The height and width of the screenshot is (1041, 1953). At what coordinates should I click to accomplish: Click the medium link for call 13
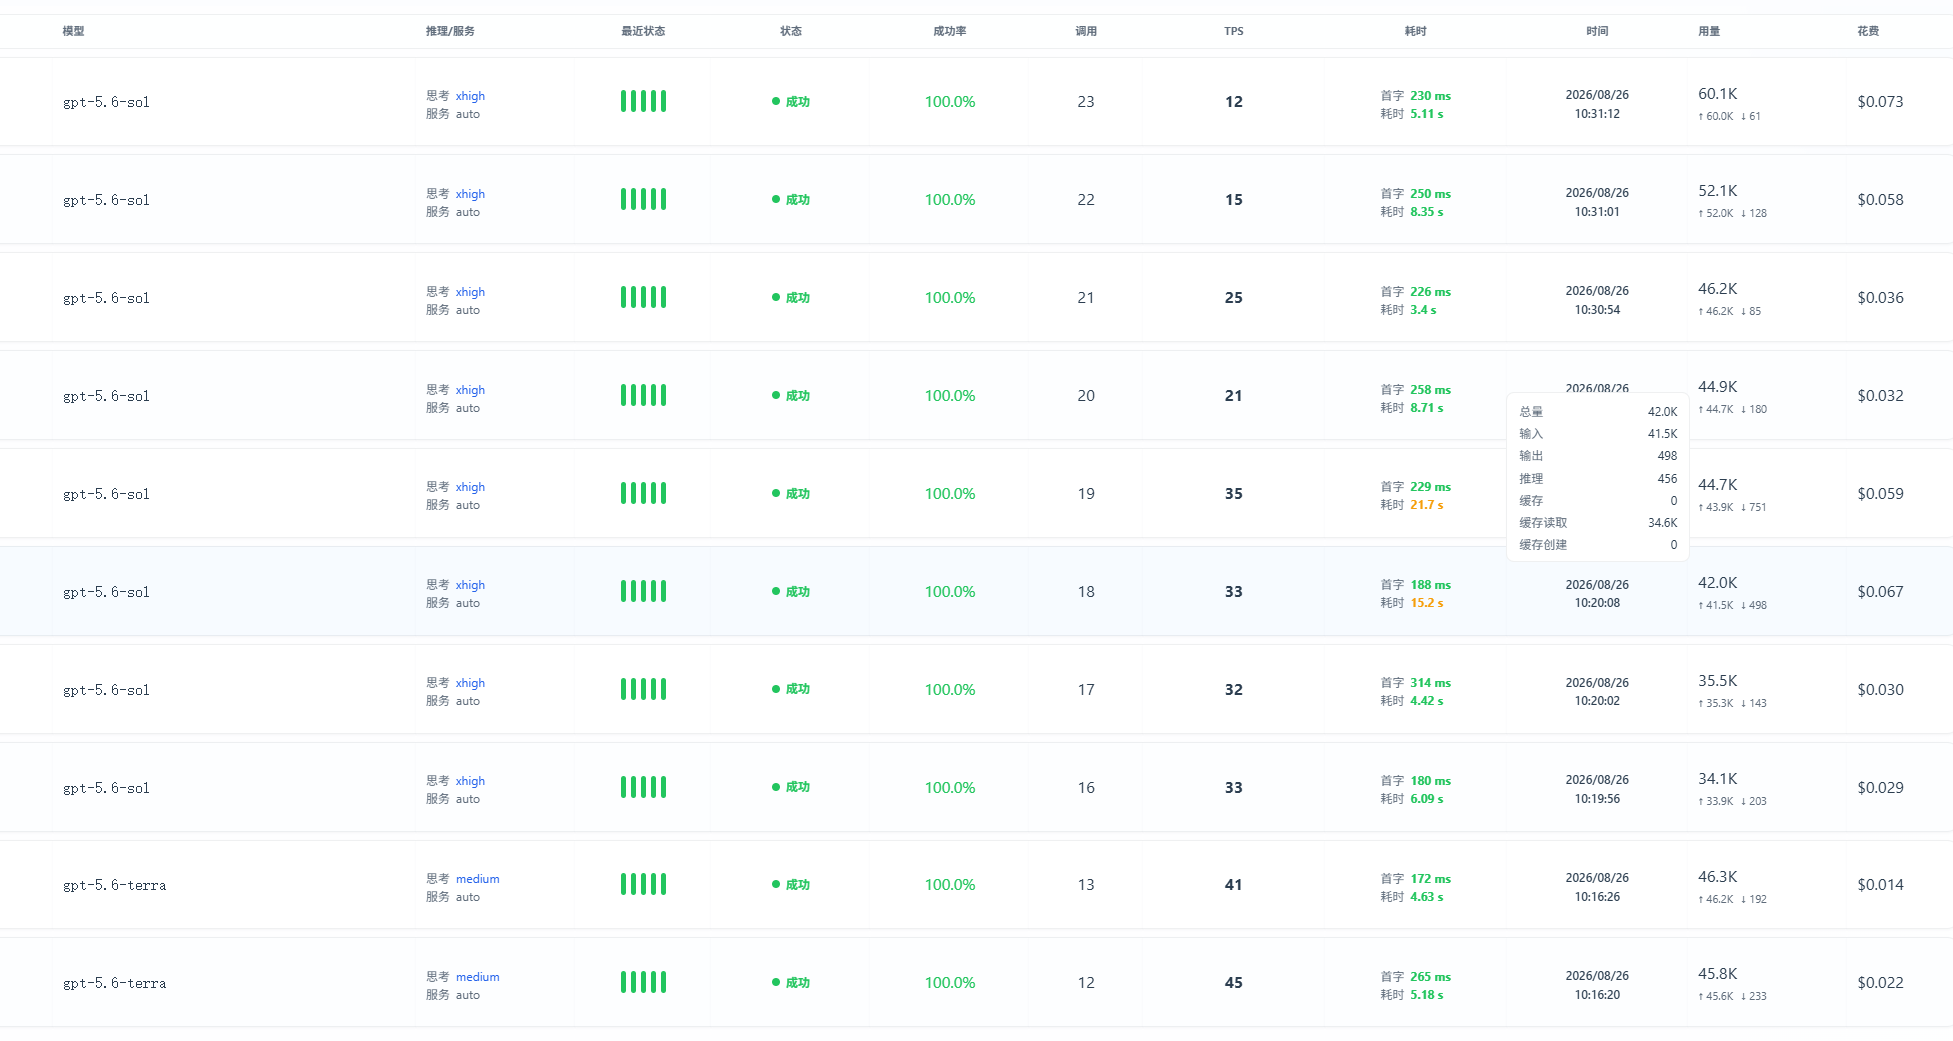478,879
